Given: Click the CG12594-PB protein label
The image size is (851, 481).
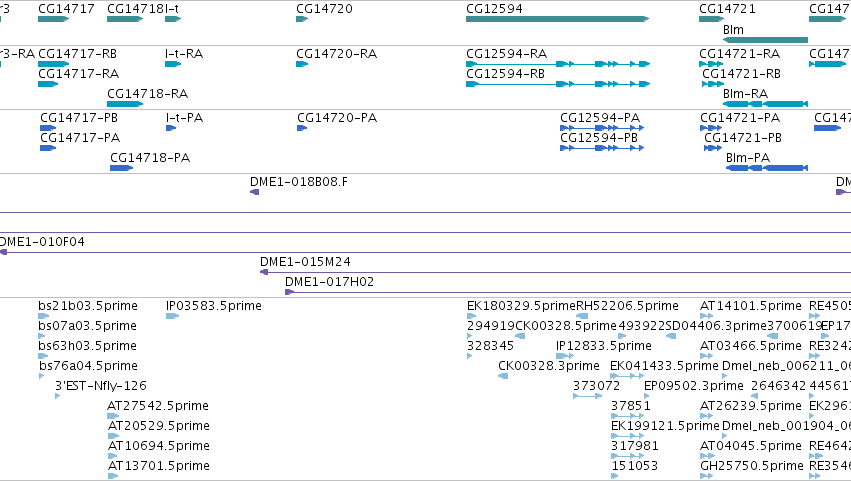Looking at the screenshot, I should [599, 138].
